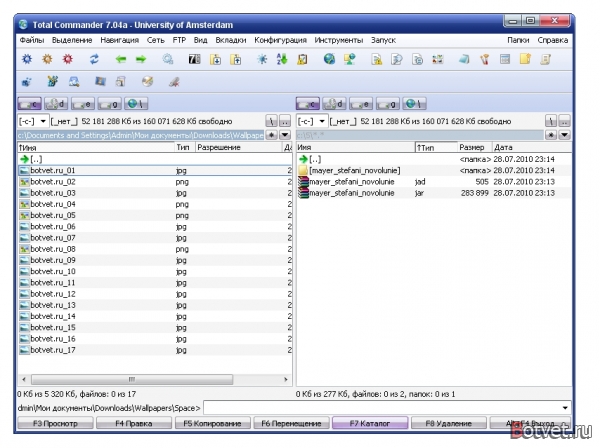Click F8 Удаление button
The image size is (600, 448).
point(448,424)
